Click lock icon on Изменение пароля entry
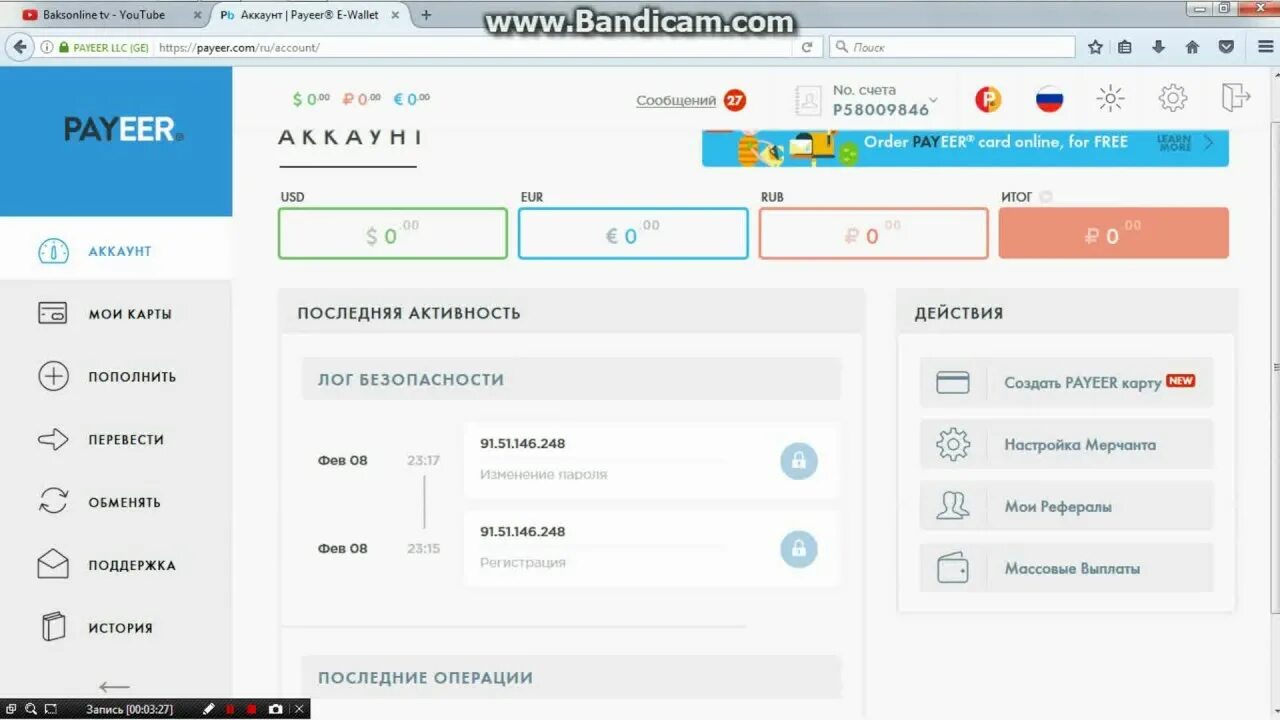 799,461
